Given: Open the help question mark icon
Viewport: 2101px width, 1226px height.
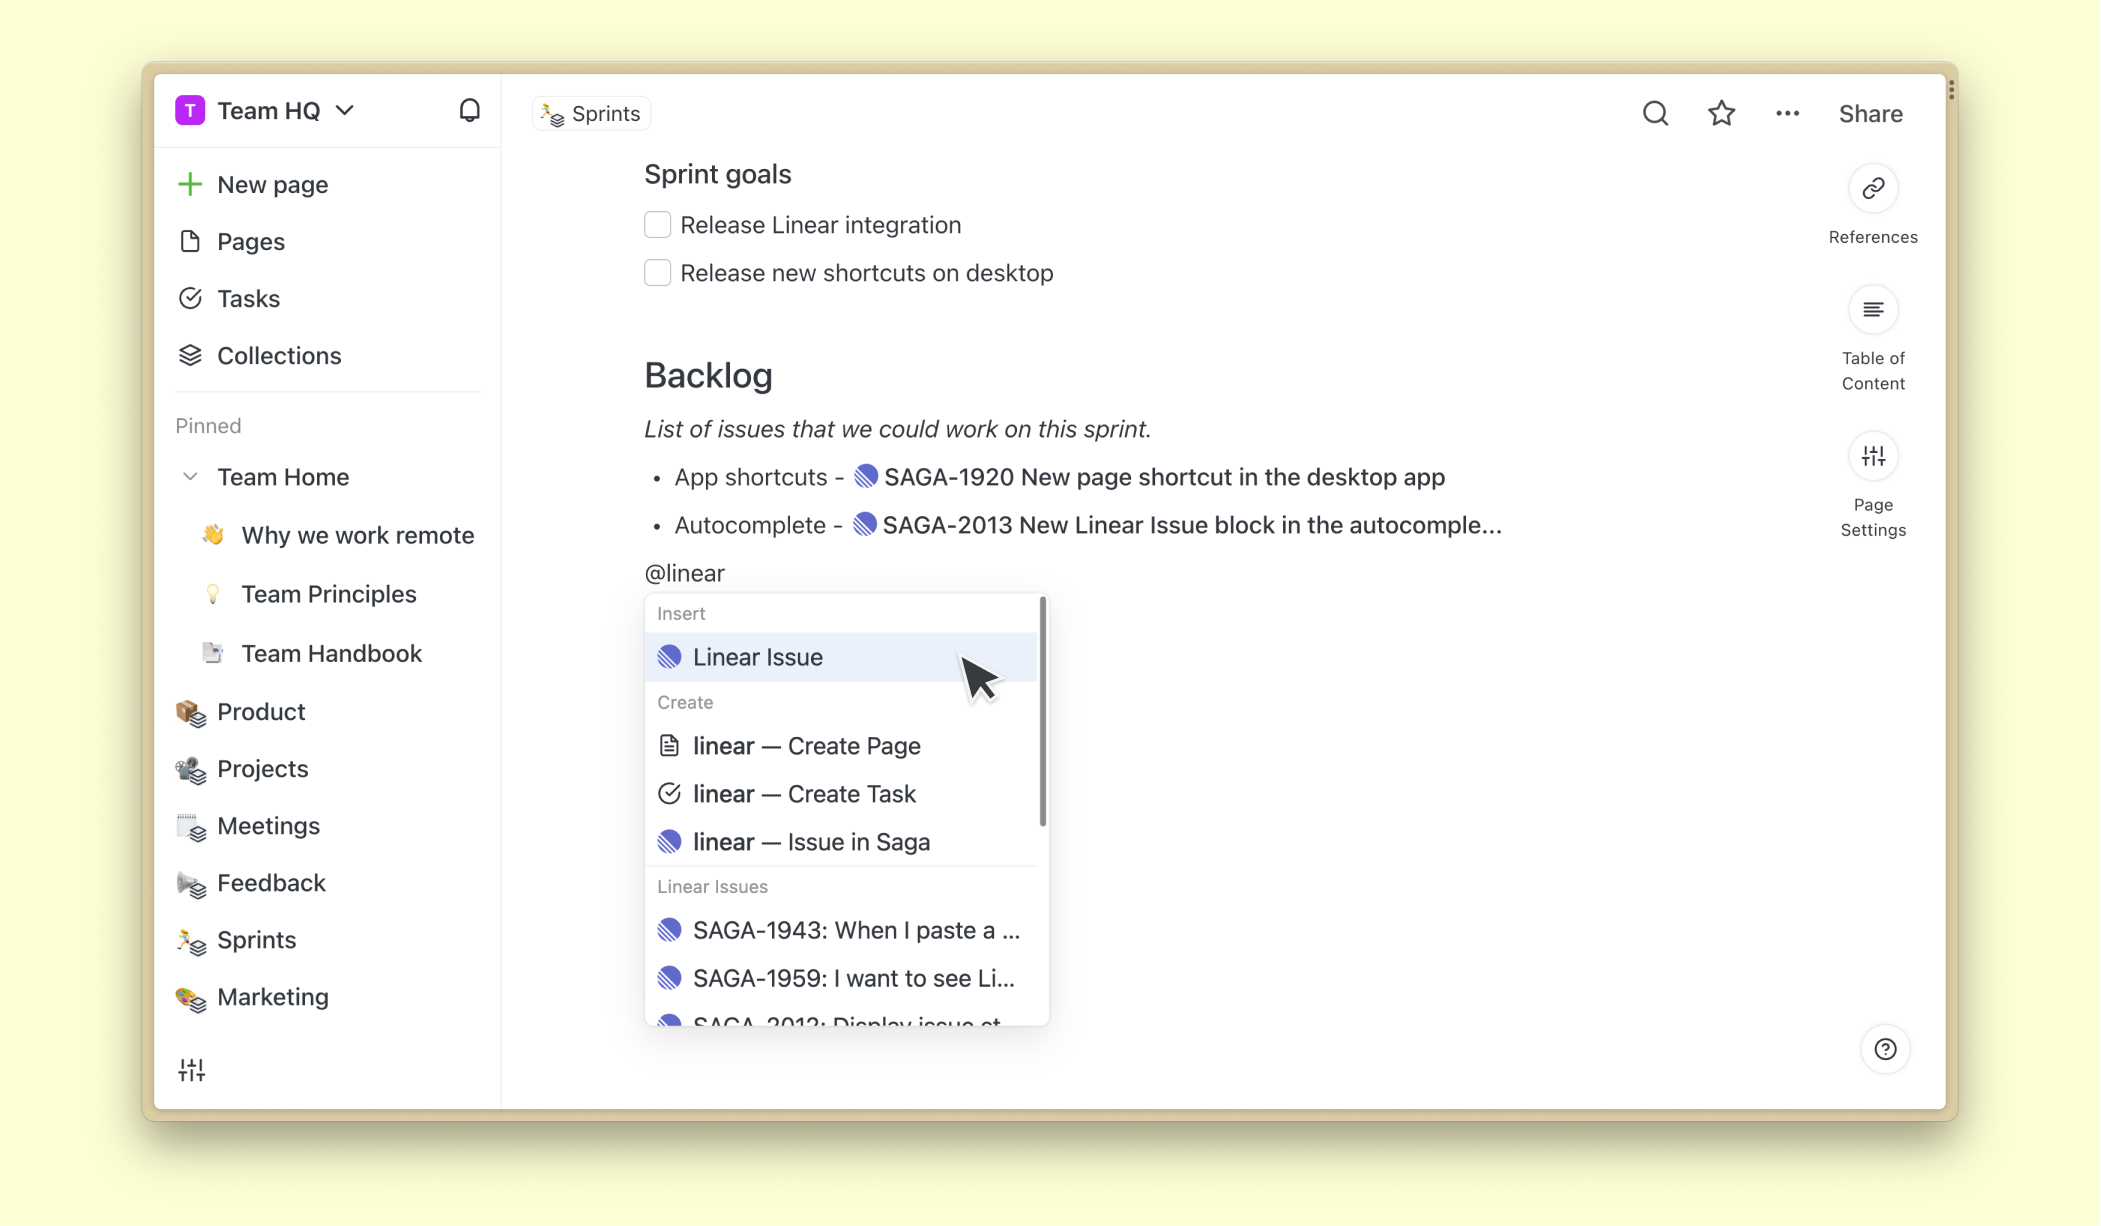Looking at the screenshot, I should pos(1885,1049).
